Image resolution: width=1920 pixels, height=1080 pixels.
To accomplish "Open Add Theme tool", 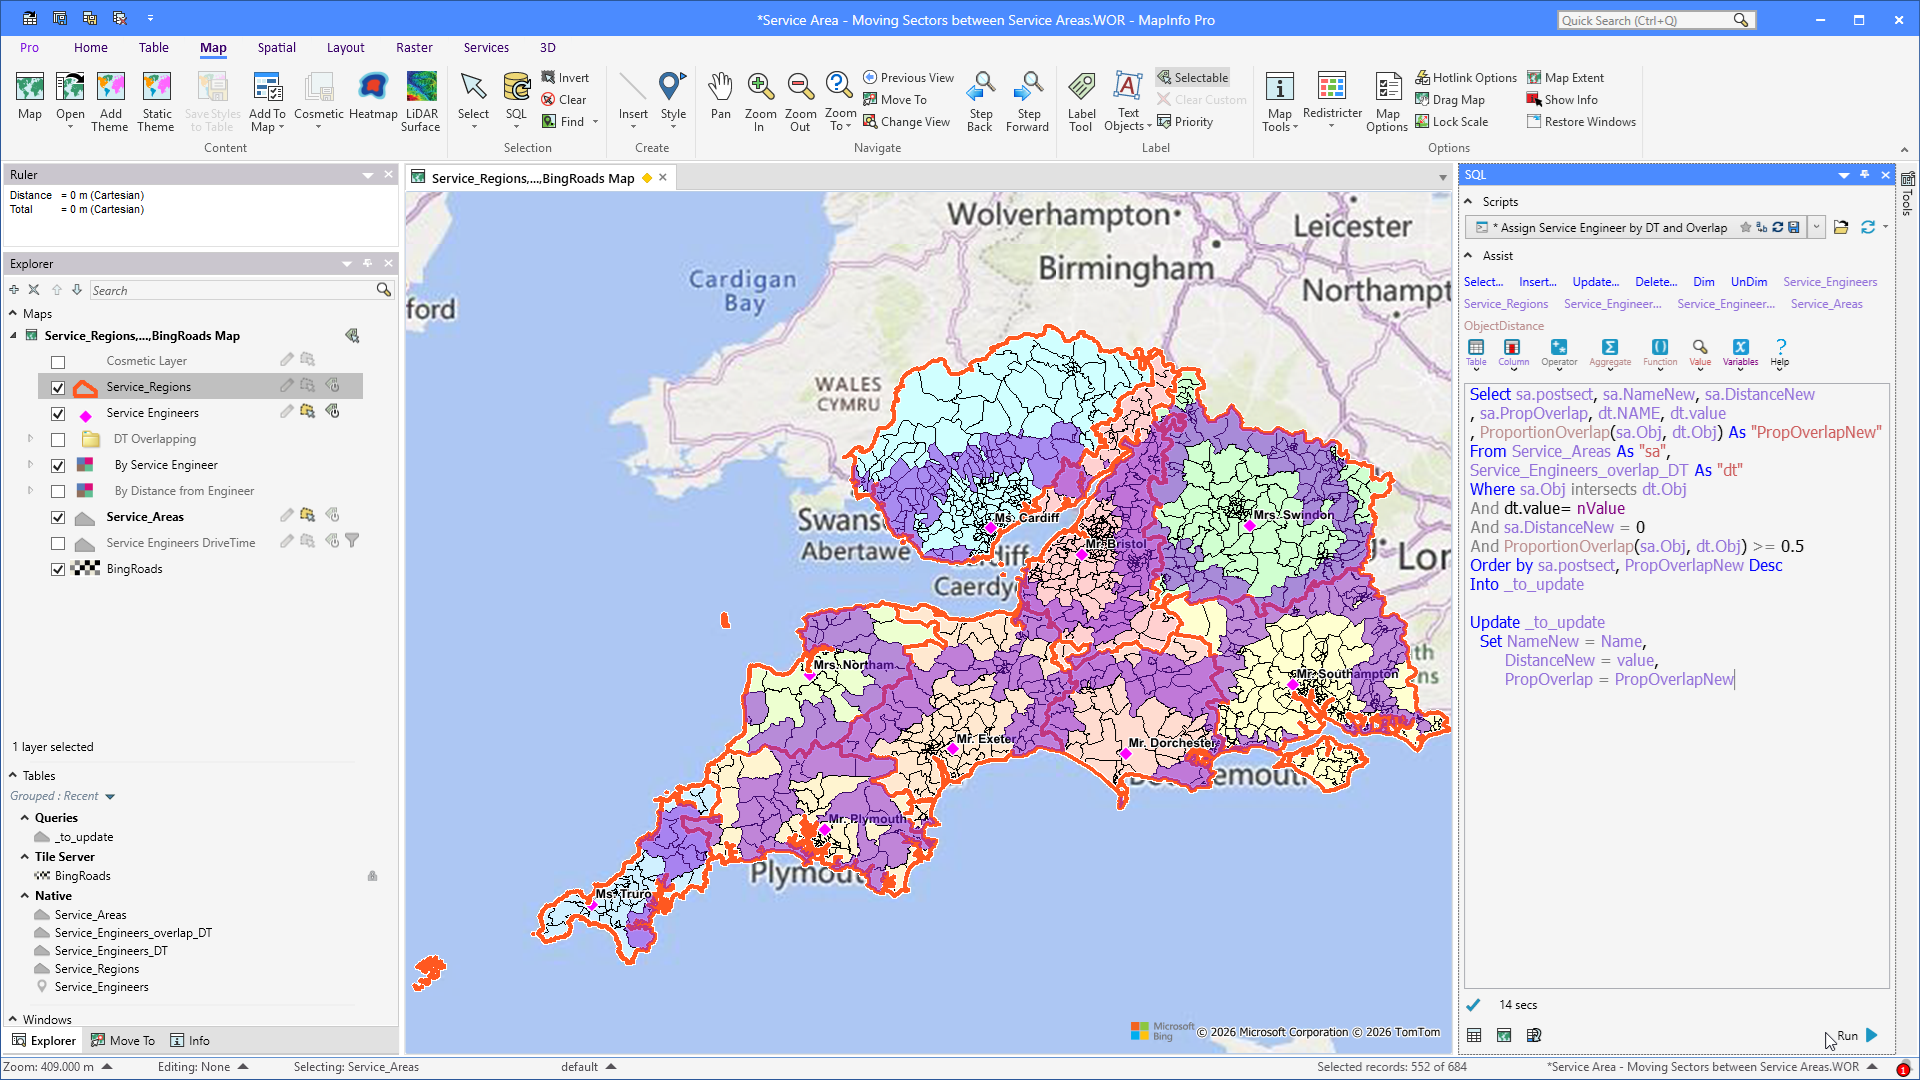I will [110, 102].
